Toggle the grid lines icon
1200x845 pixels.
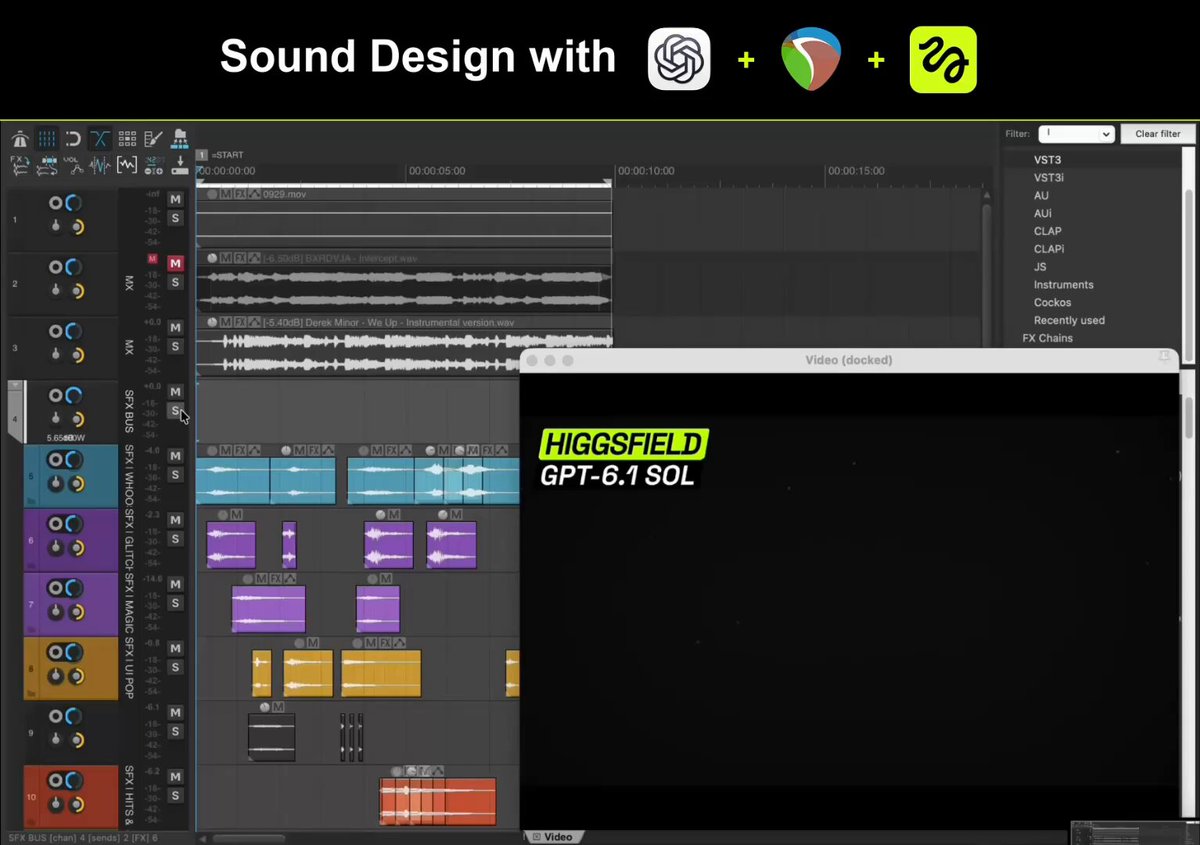click(x=47, y=139)
